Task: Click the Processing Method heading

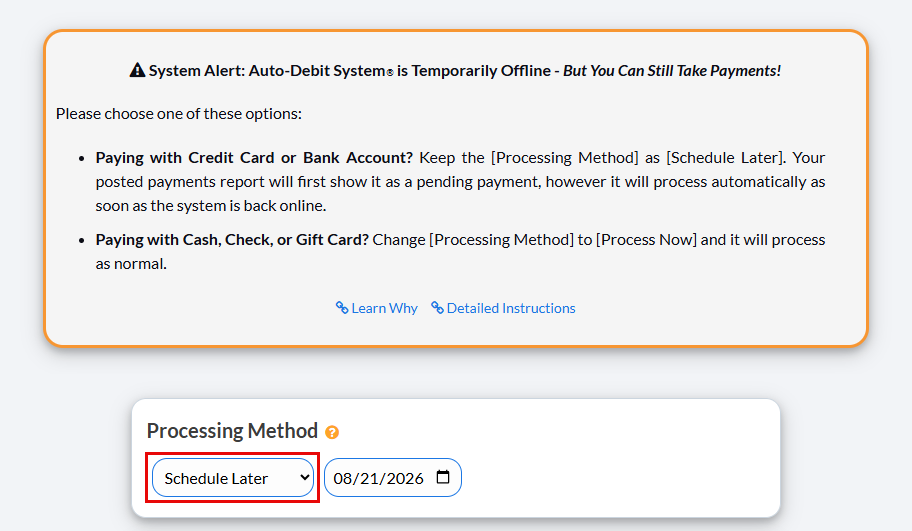Action: (x=232, y=431)
